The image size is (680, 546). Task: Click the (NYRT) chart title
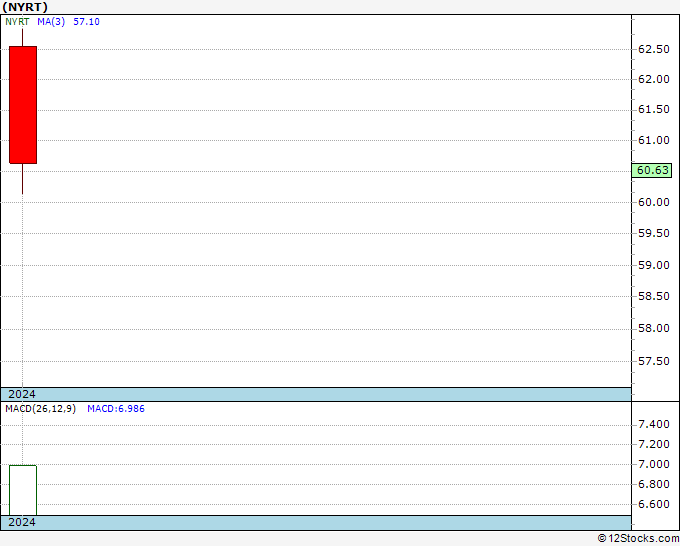(x=25, y=7)
